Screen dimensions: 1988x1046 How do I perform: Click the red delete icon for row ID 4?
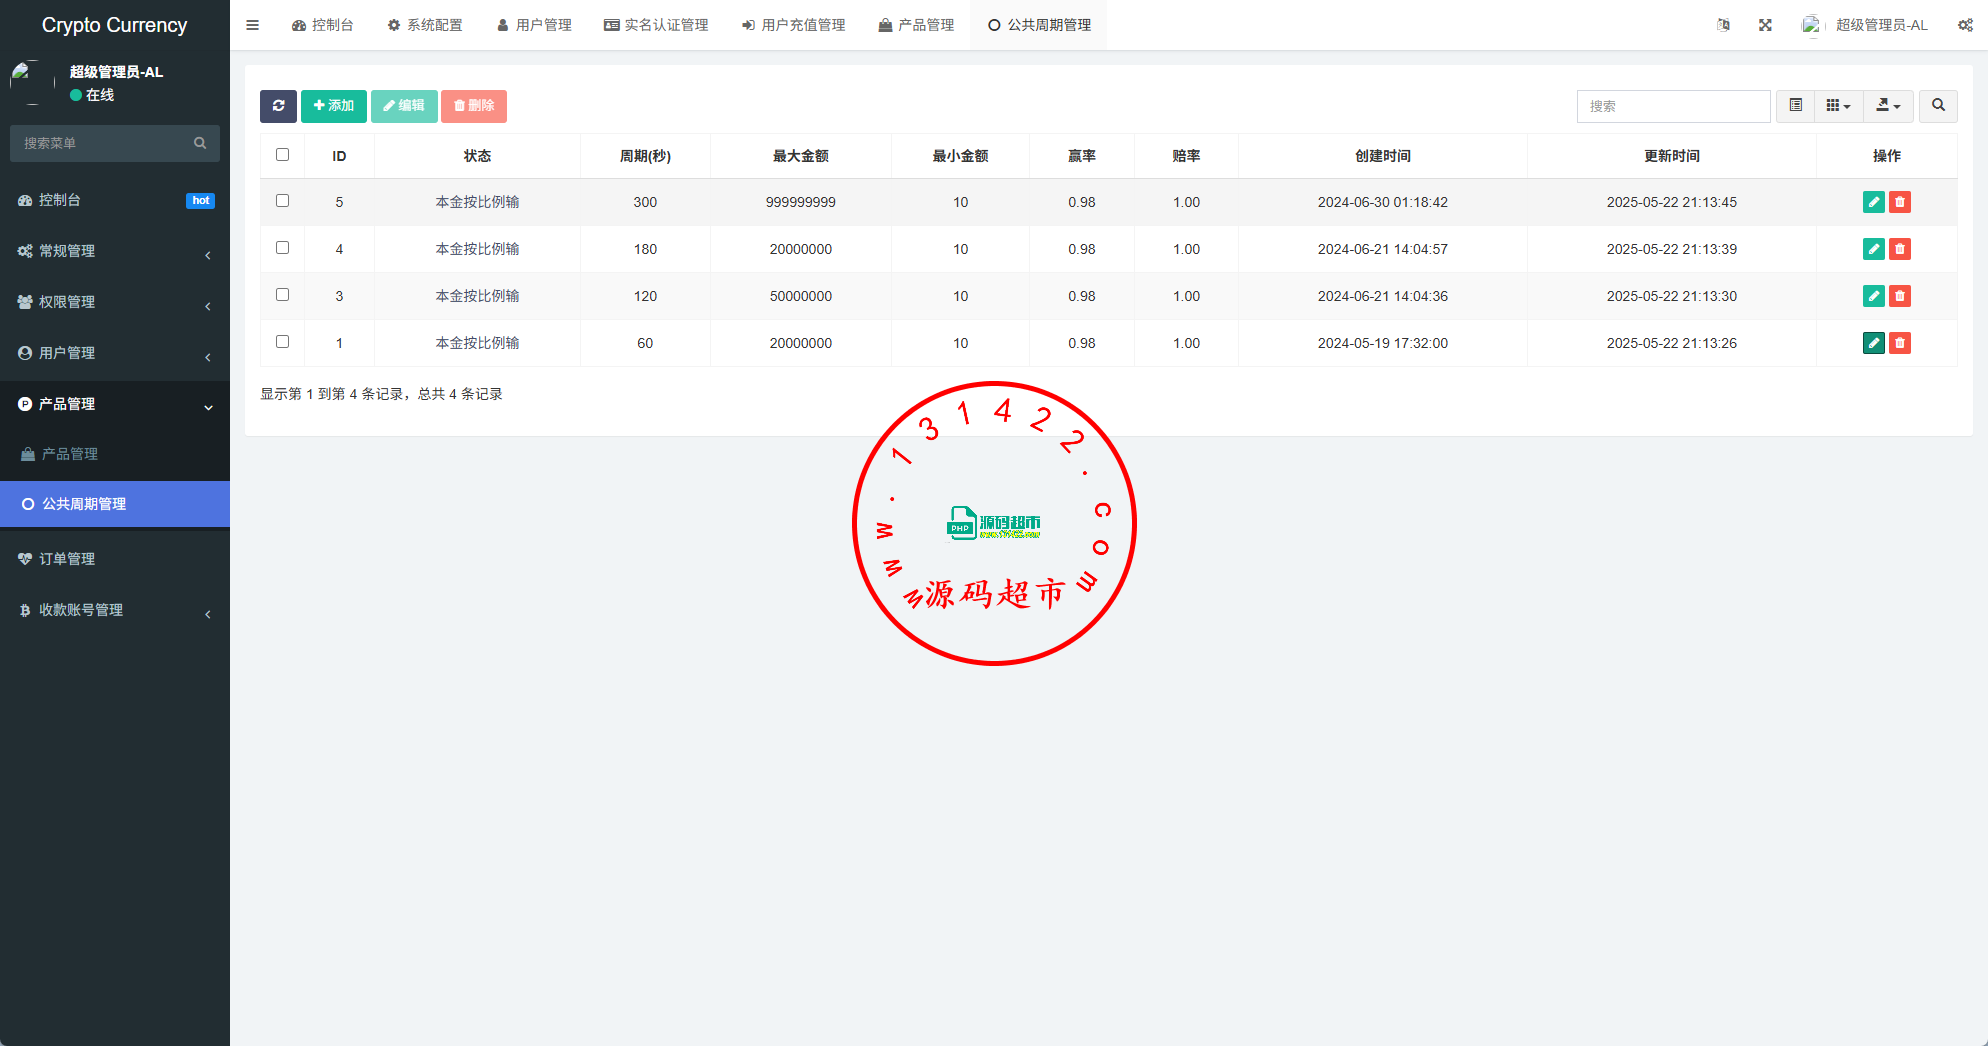[x=1900, y=249]
